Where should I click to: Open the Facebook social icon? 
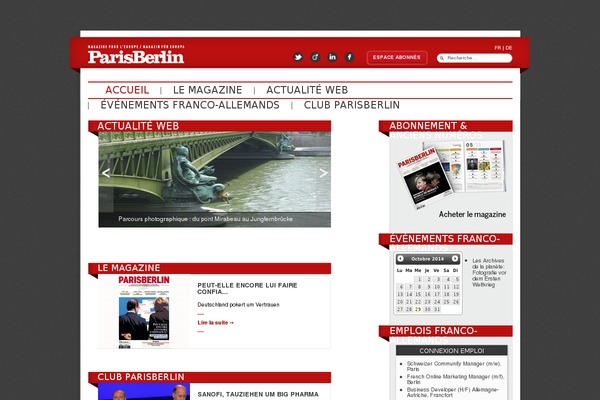click(349, 57)
